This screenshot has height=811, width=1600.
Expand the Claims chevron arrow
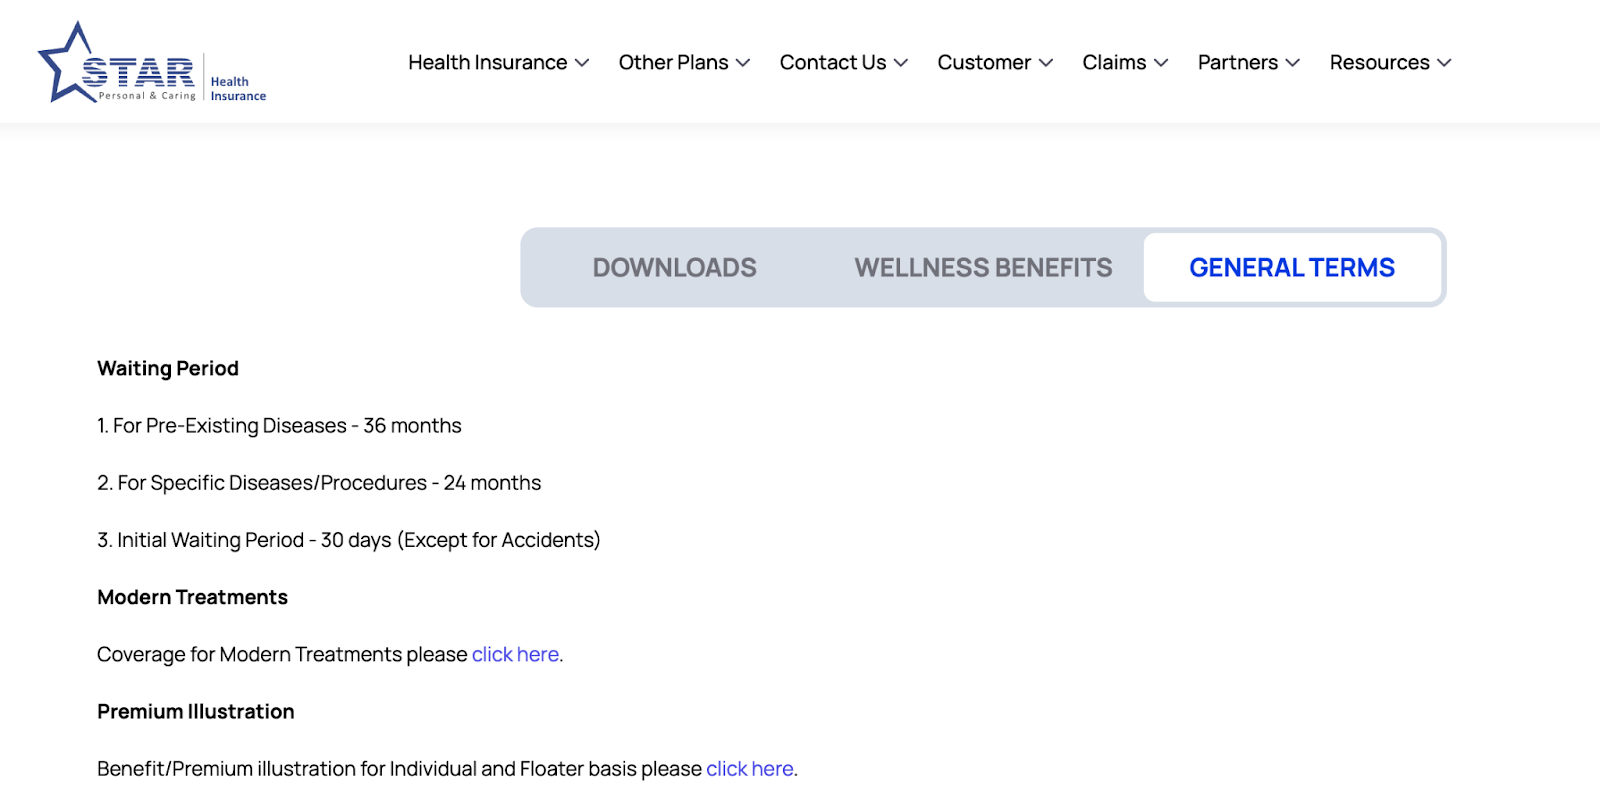pos(1161,63)
